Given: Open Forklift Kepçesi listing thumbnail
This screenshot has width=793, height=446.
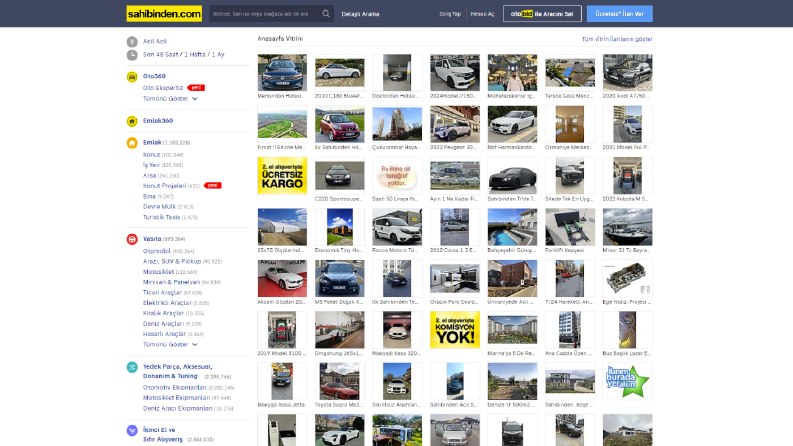Looking at the screenshot, I should pyautogui.click(x=570, y=227).
